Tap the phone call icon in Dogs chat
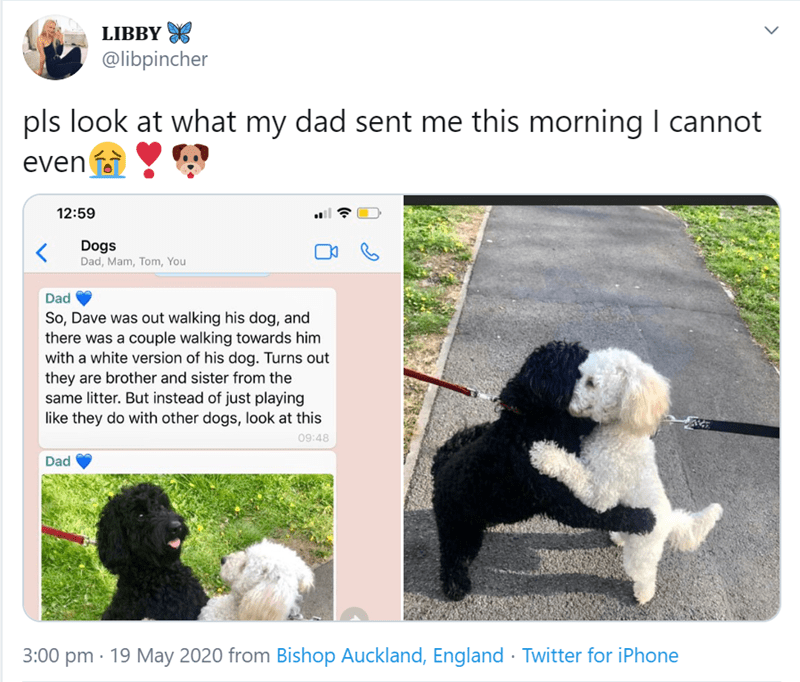 [x=369, y=252]
